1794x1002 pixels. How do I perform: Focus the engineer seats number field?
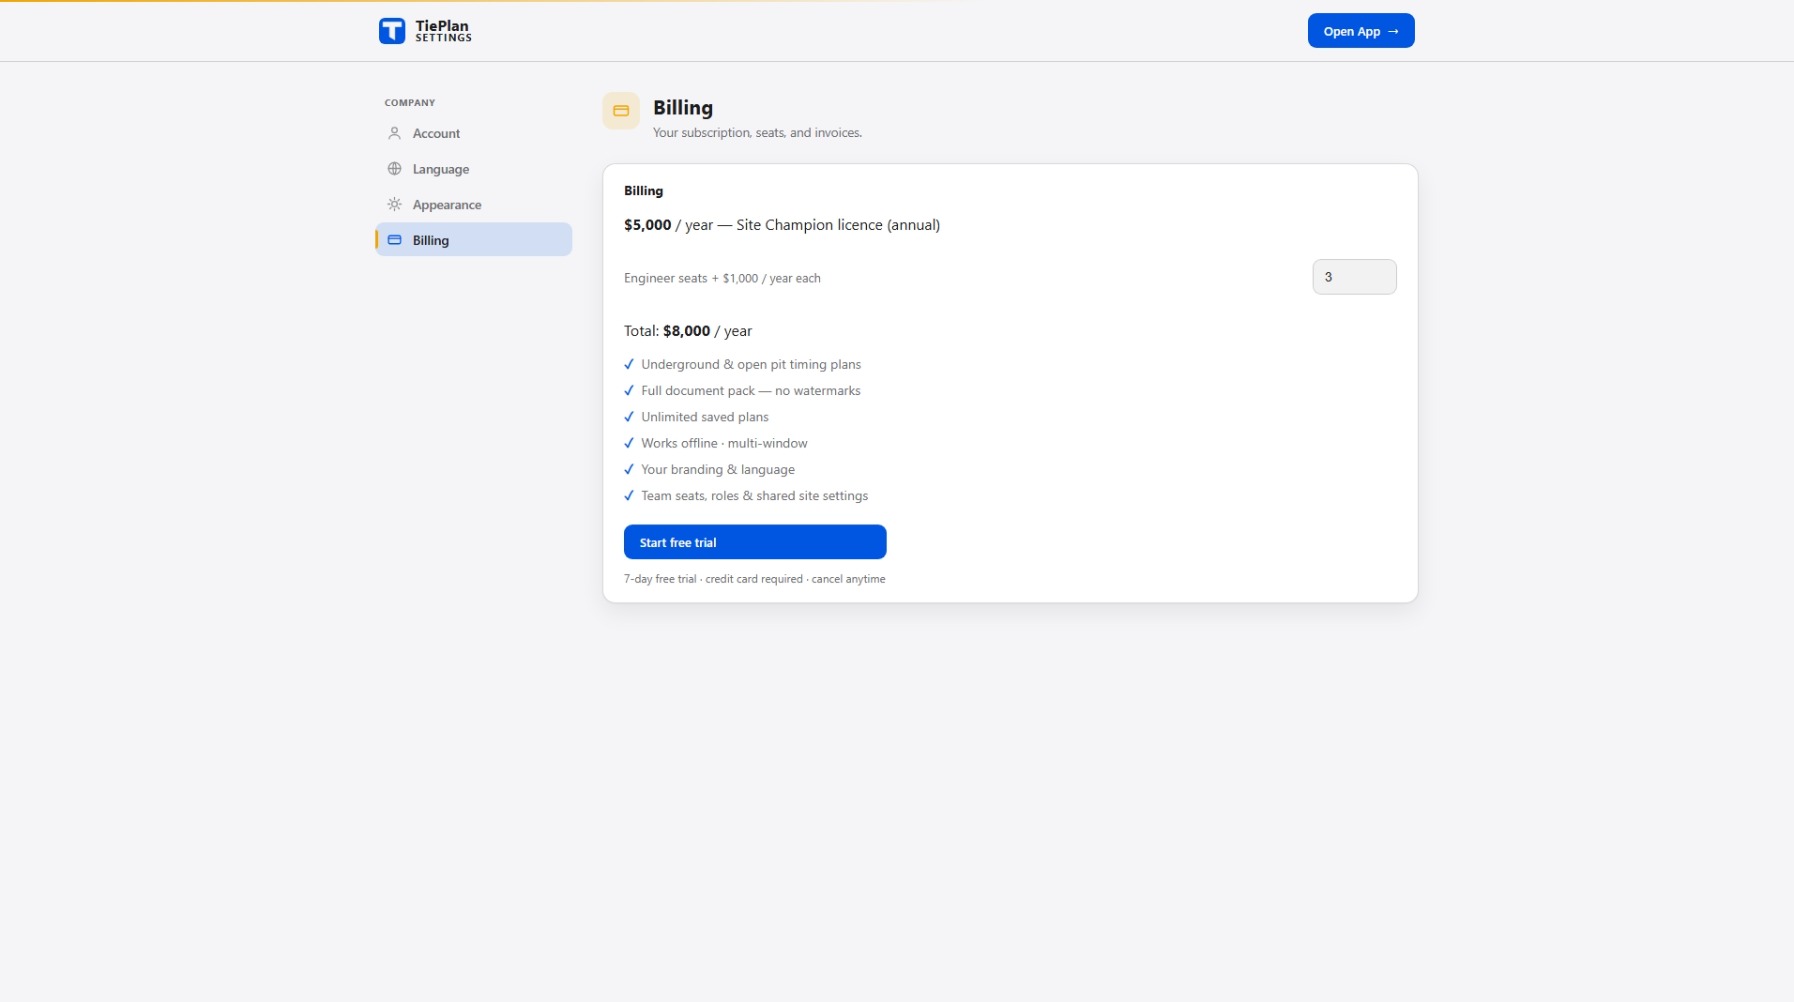[x=1354, y=277]
